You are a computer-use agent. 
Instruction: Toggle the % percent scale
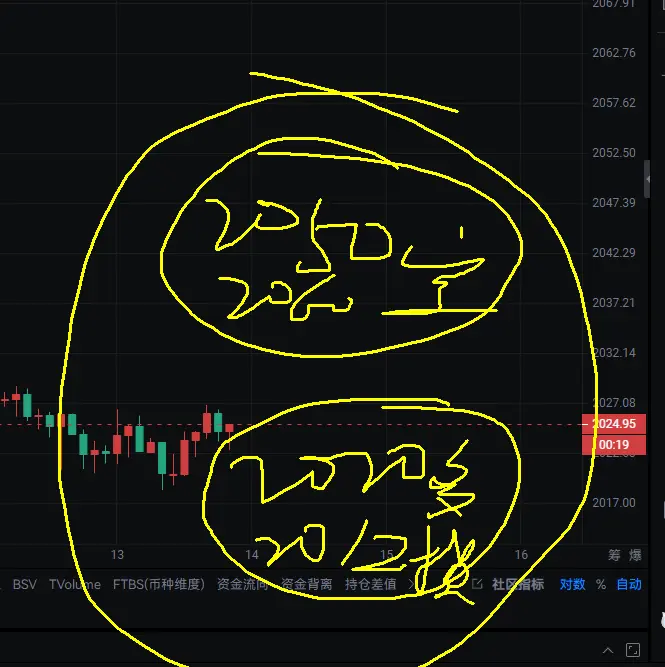[x=601, y=584]
